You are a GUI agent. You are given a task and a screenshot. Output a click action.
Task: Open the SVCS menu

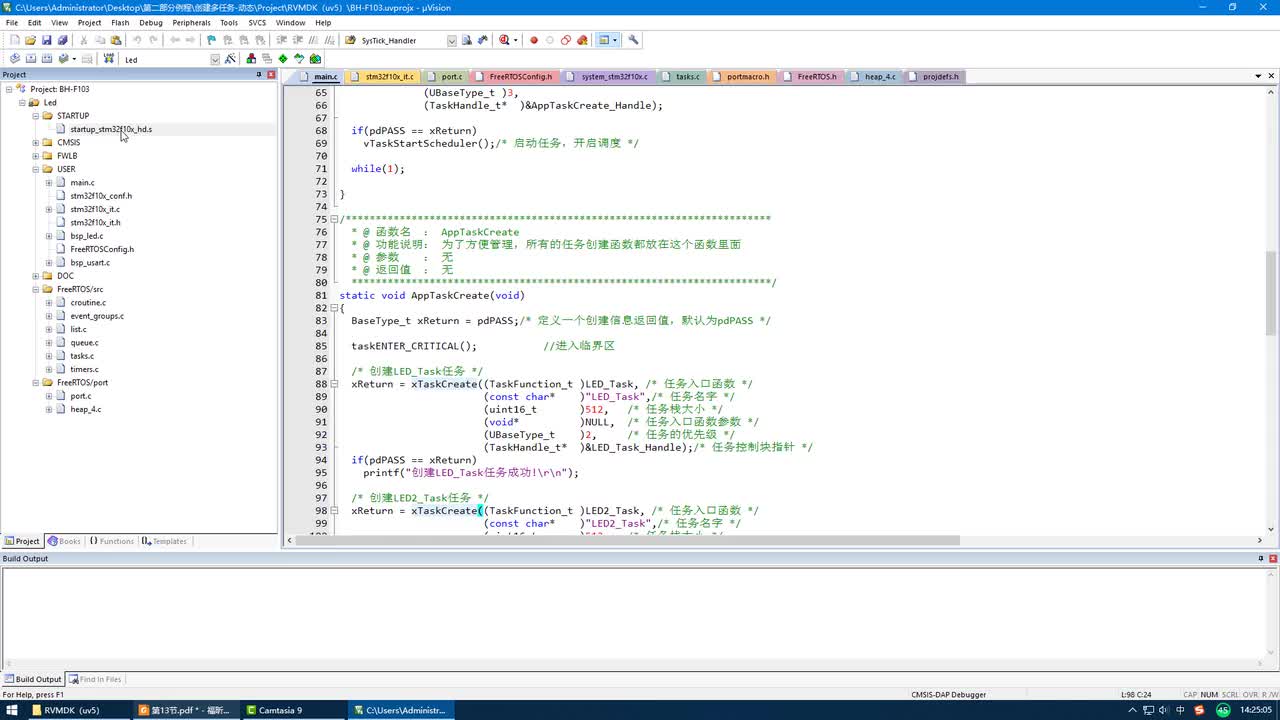tap(257, 22)
